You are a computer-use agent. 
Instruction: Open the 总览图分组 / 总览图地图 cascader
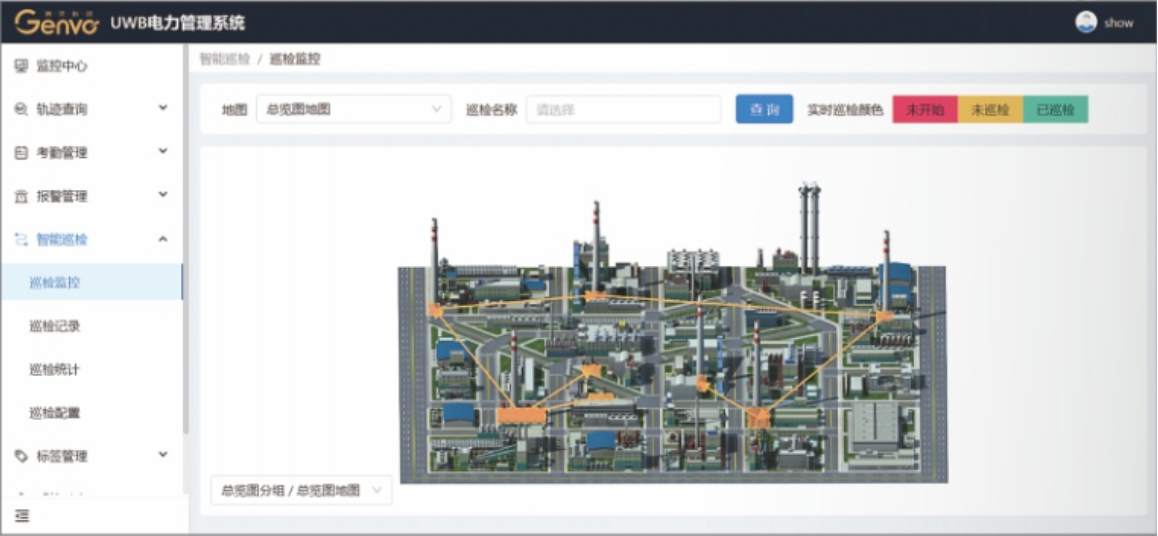click(x=301, y=490)
